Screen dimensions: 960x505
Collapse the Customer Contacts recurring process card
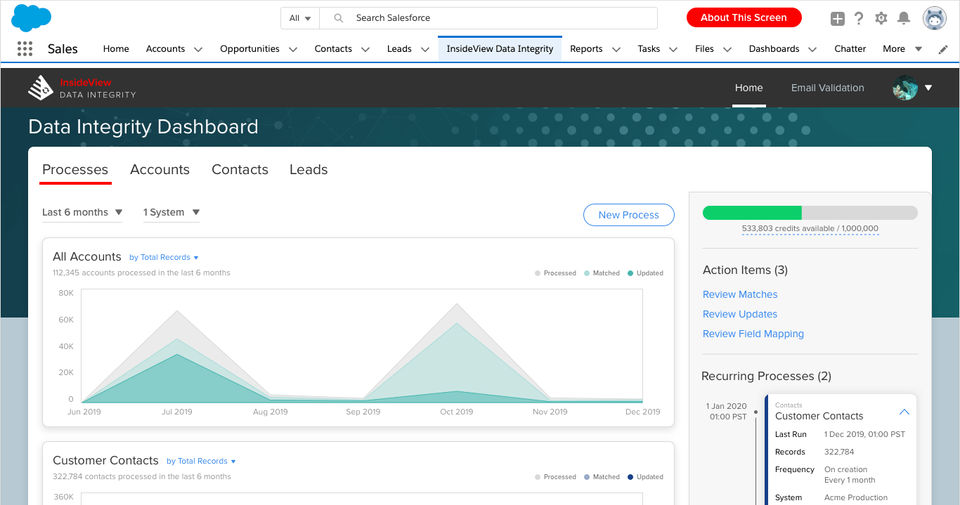904,412
